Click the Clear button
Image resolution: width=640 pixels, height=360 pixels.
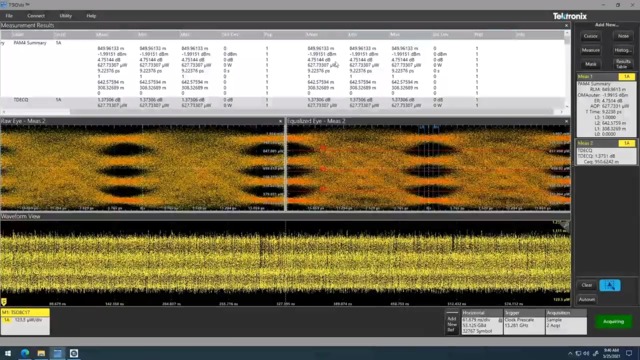click(587, 285)
